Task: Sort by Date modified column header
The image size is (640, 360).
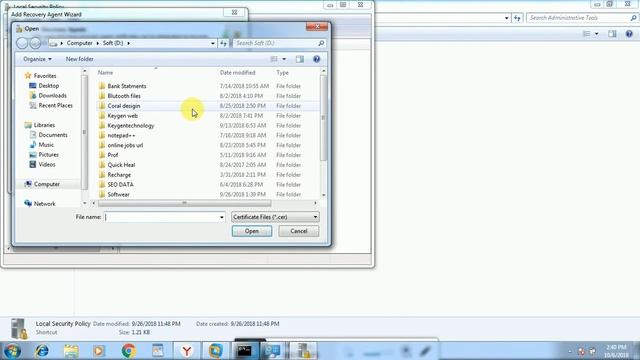Action: [238, 73]
